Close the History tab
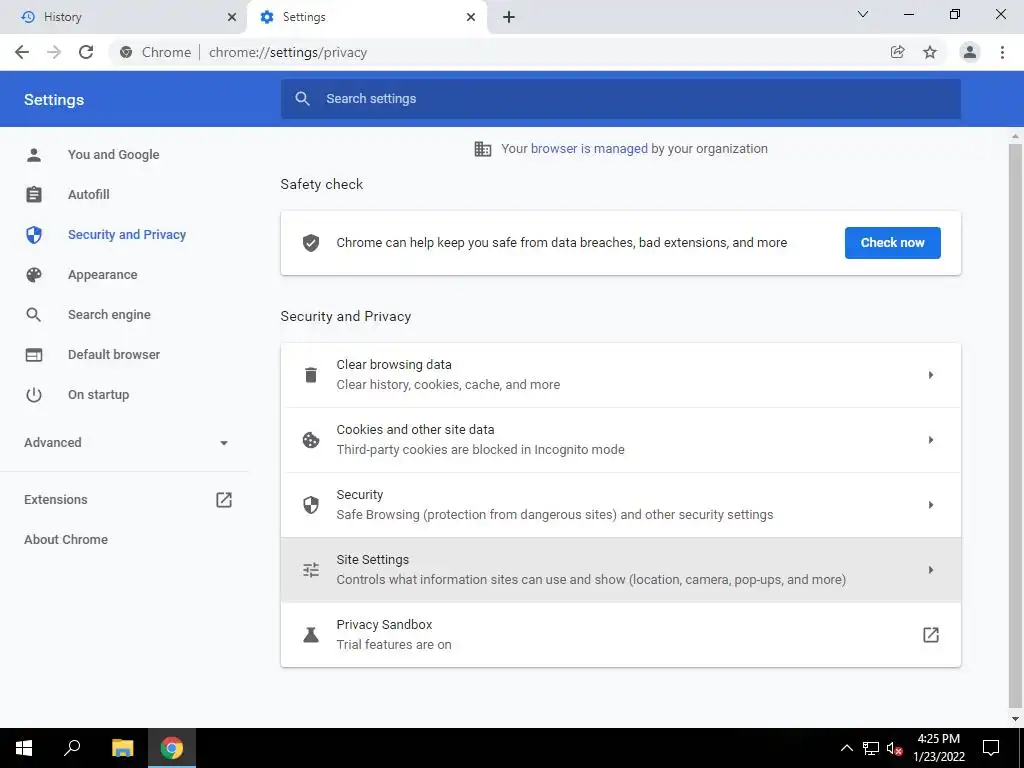This screenshot has height=768, width=1024. point(232,17)
